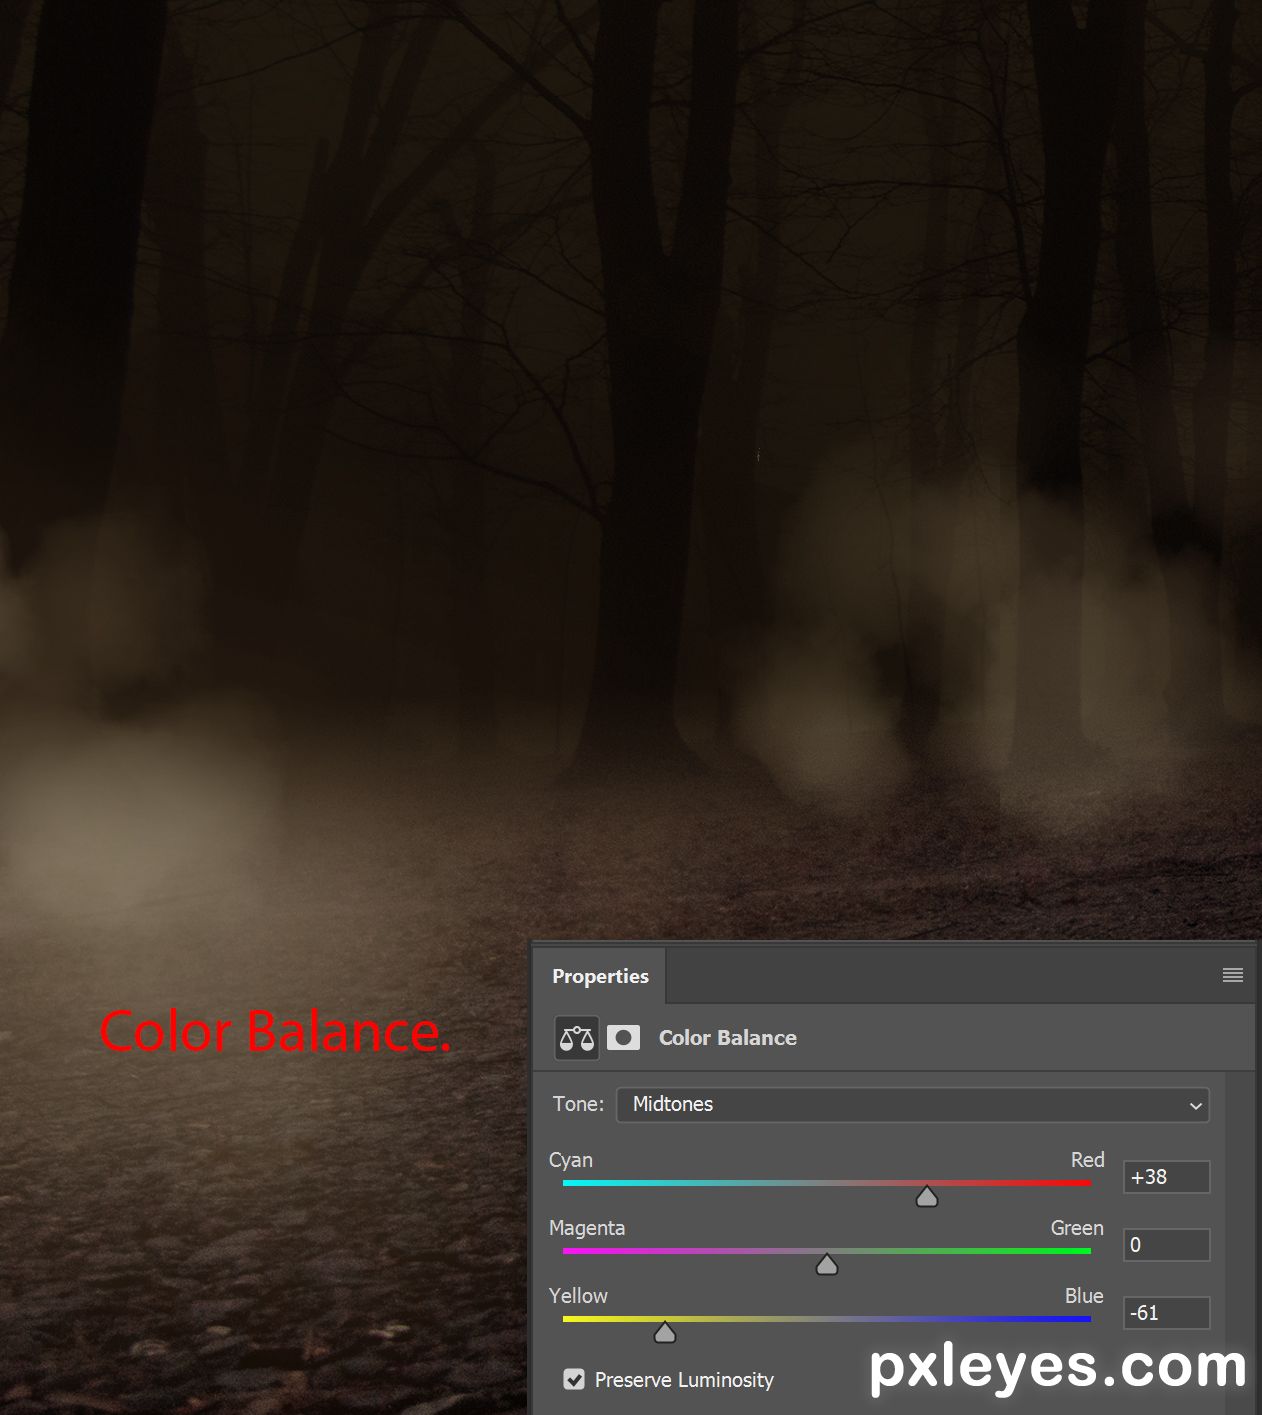Click the Color Balance adjustment scales icon
The width and height of the screenshot is (1262, 1415).
tap(577, 1038)
